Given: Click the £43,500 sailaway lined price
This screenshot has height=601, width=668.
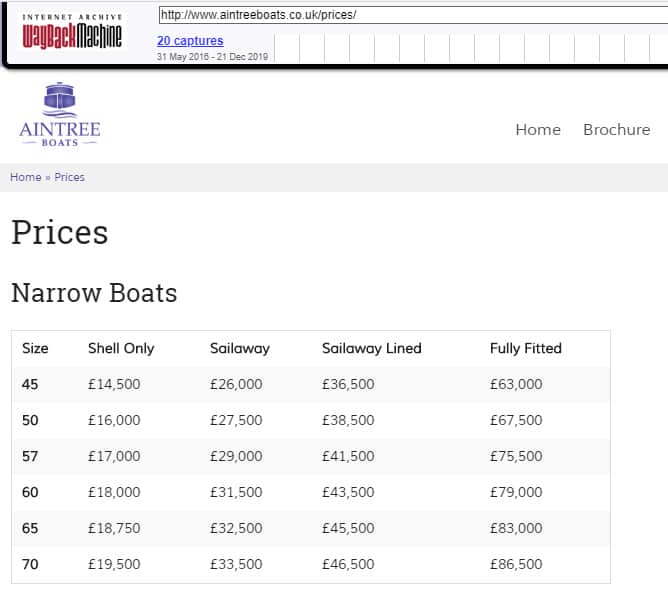Looking at the screenshot, I should tap(348, 492).
